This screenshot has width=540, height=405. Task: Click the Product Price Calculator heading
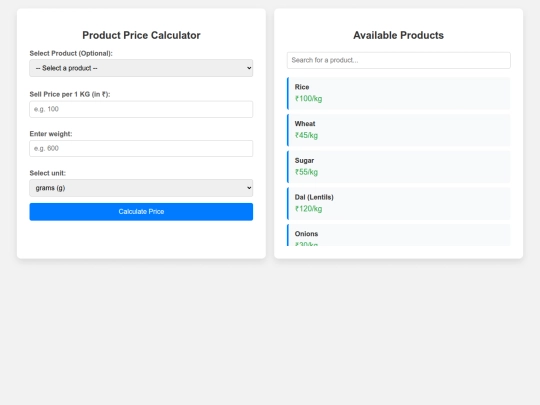(141, 35)
